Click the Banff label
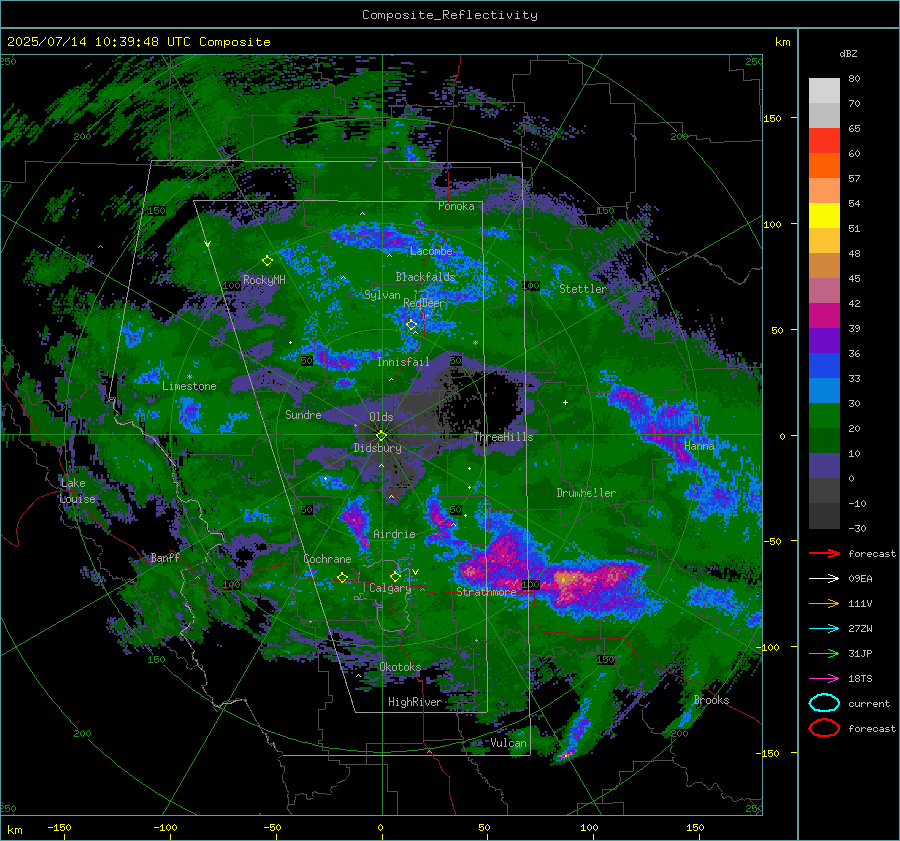 click(x=165, y=558)
